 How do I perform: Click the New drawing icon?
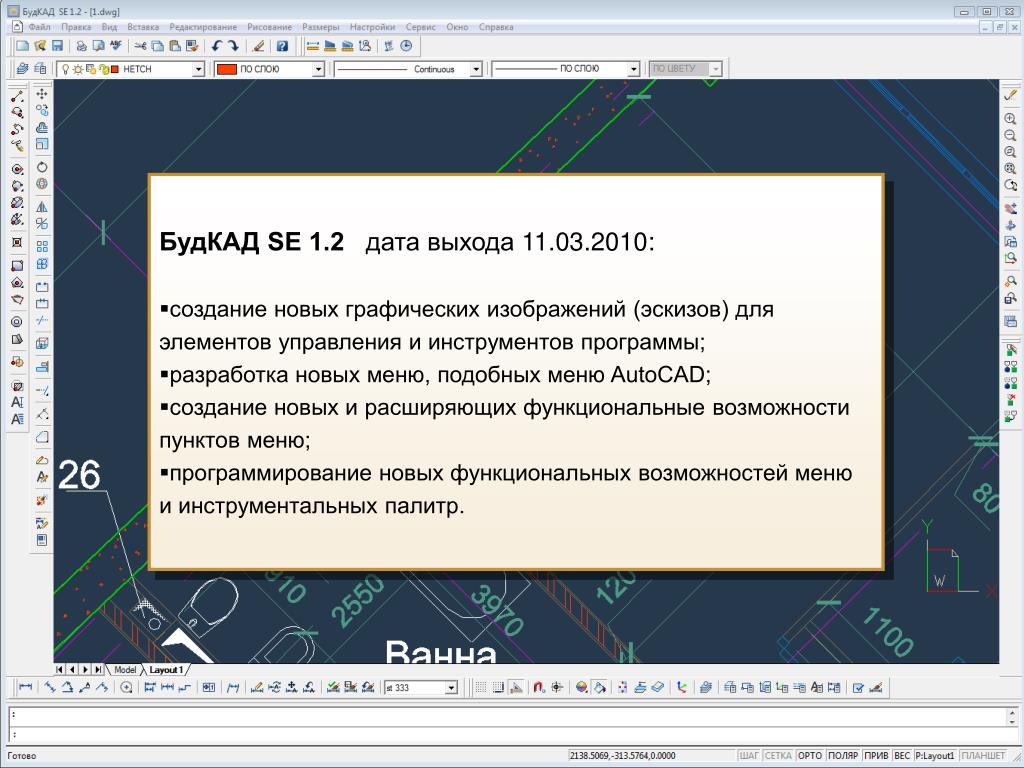23,46
